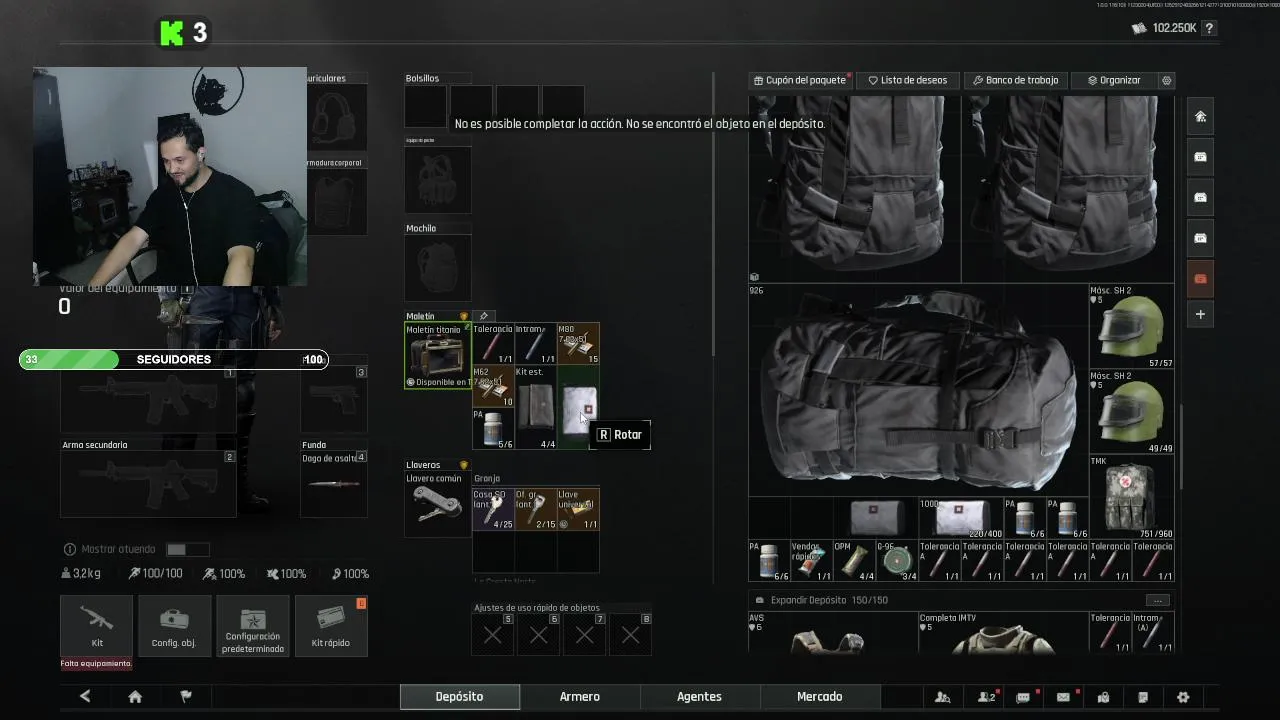Click the currency icon next to 102.250K

1139,28
